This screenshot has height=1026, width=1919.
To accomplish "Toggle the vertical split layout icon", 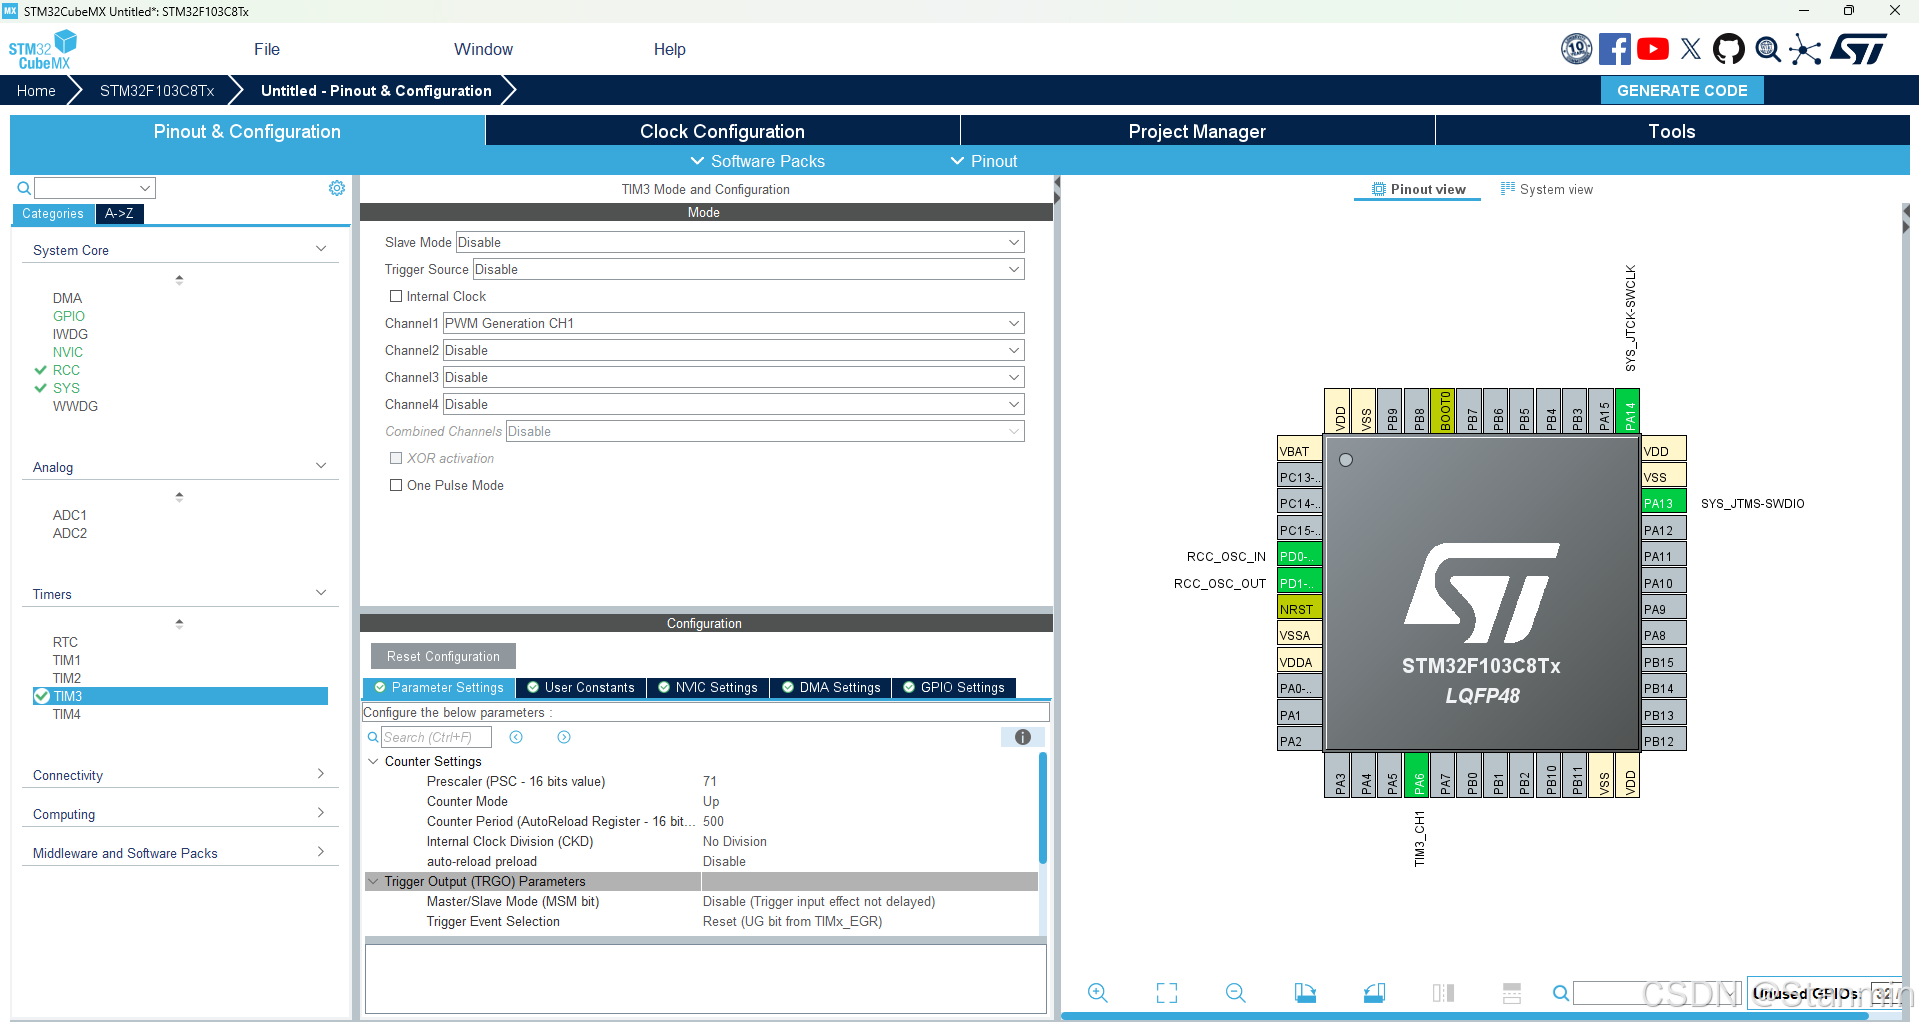I will 1443,993.
